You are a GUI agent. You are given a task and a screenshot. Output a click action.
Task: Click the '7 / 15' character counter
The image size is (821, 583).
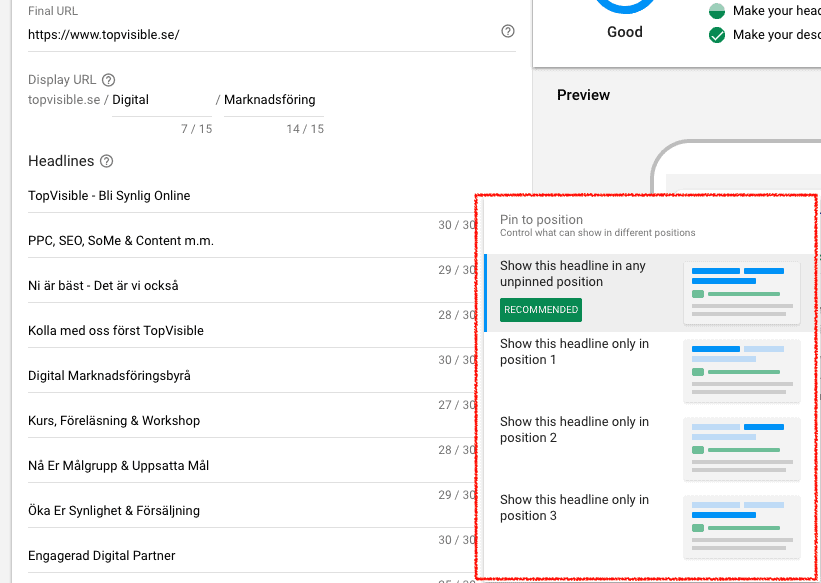click(x=196, y=129)
